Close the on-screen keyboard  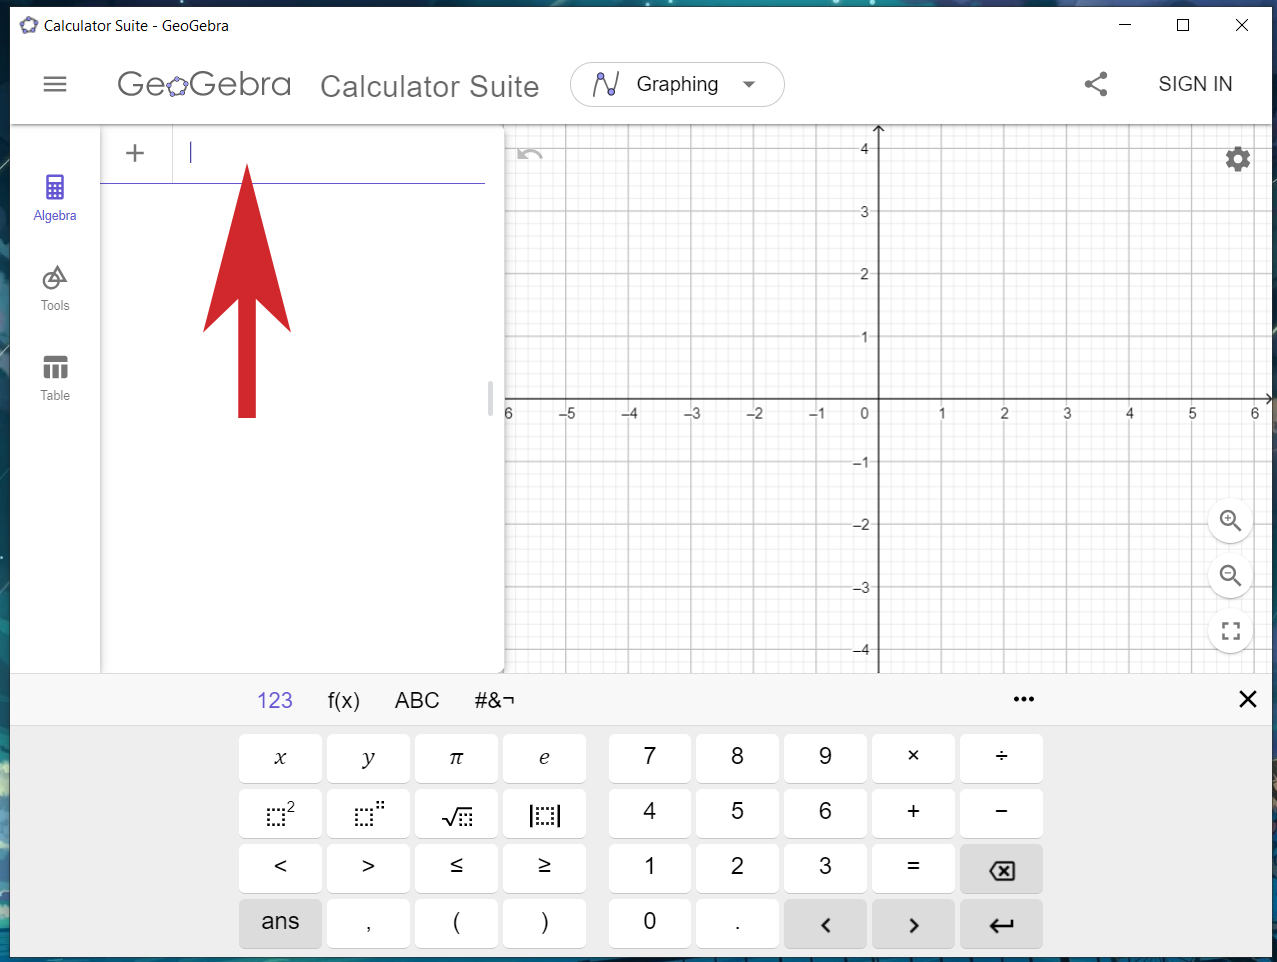1247,699
